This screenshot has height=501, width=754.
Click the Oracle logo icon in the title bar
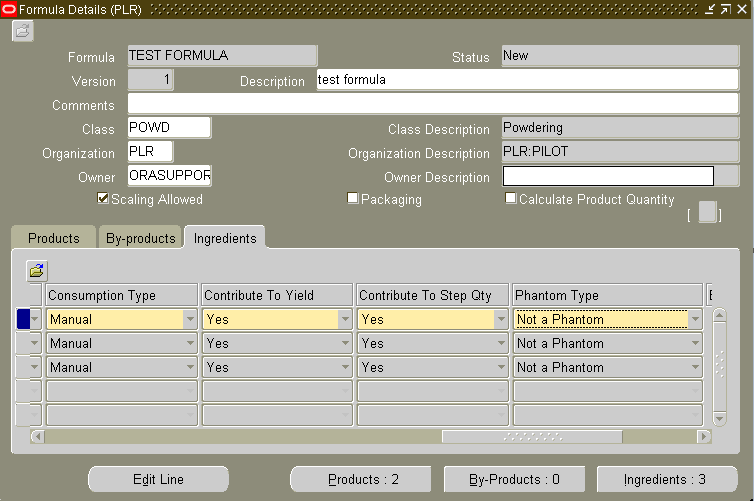9,9
